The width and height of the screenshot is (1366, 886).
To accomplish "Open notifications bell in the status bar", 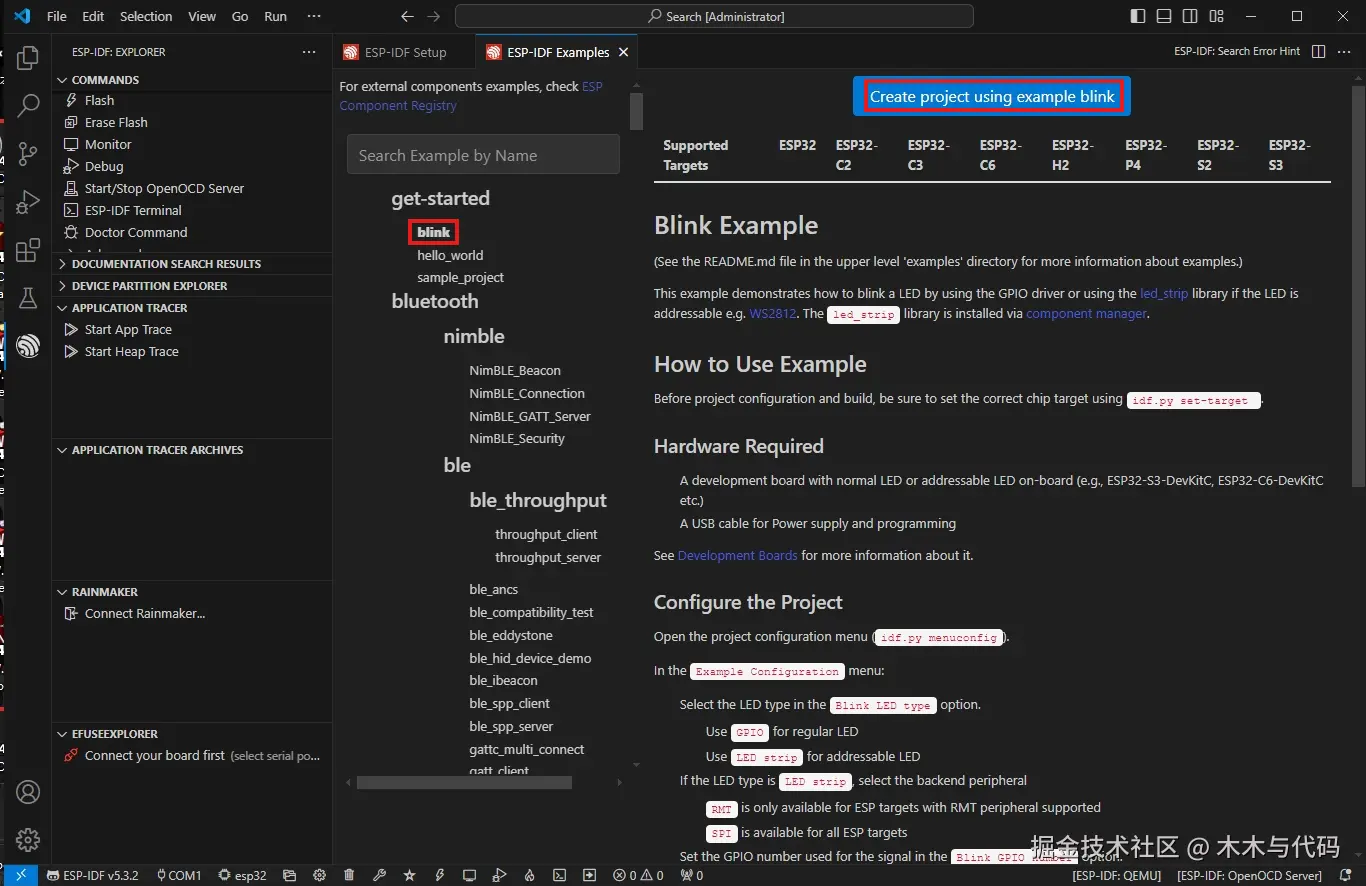I will 1345,875.
